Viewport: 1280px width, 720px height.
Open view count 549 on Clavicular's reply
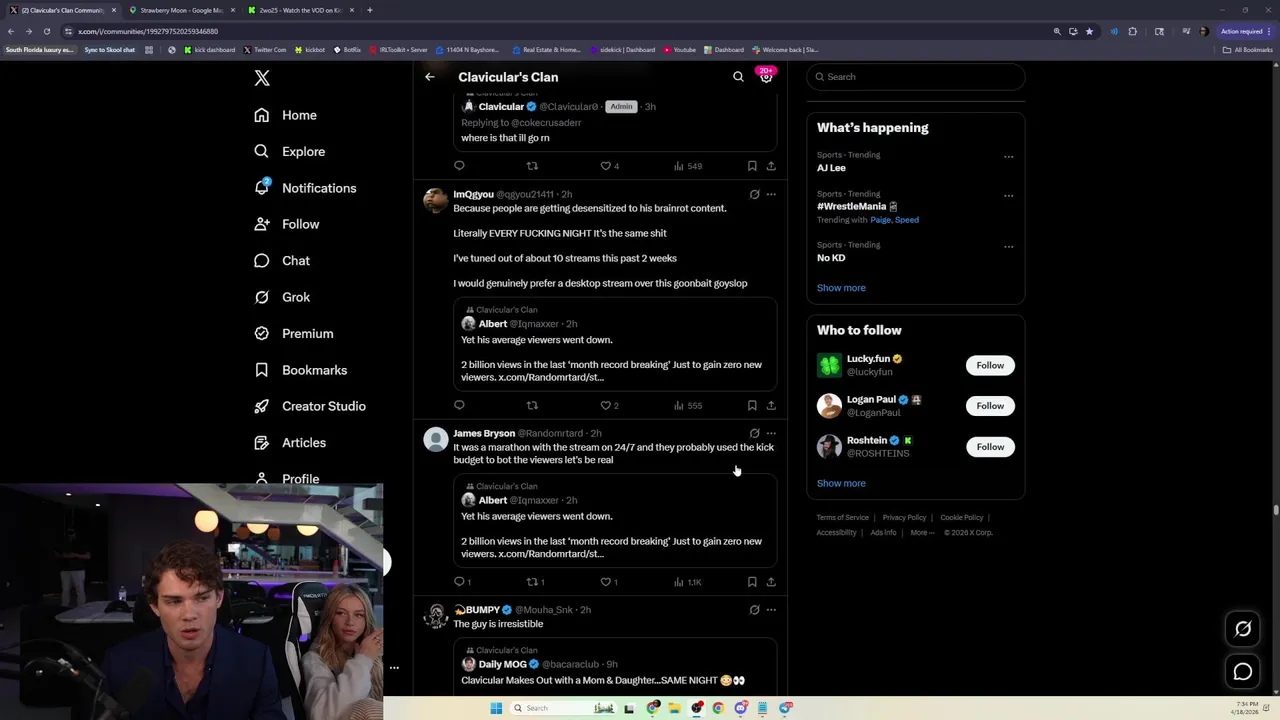688,166
